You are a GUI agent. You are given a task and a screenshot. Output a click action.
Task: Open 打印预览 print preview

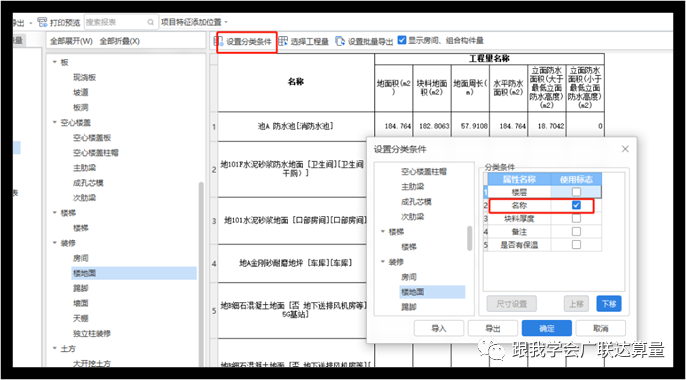coord(59,22)
